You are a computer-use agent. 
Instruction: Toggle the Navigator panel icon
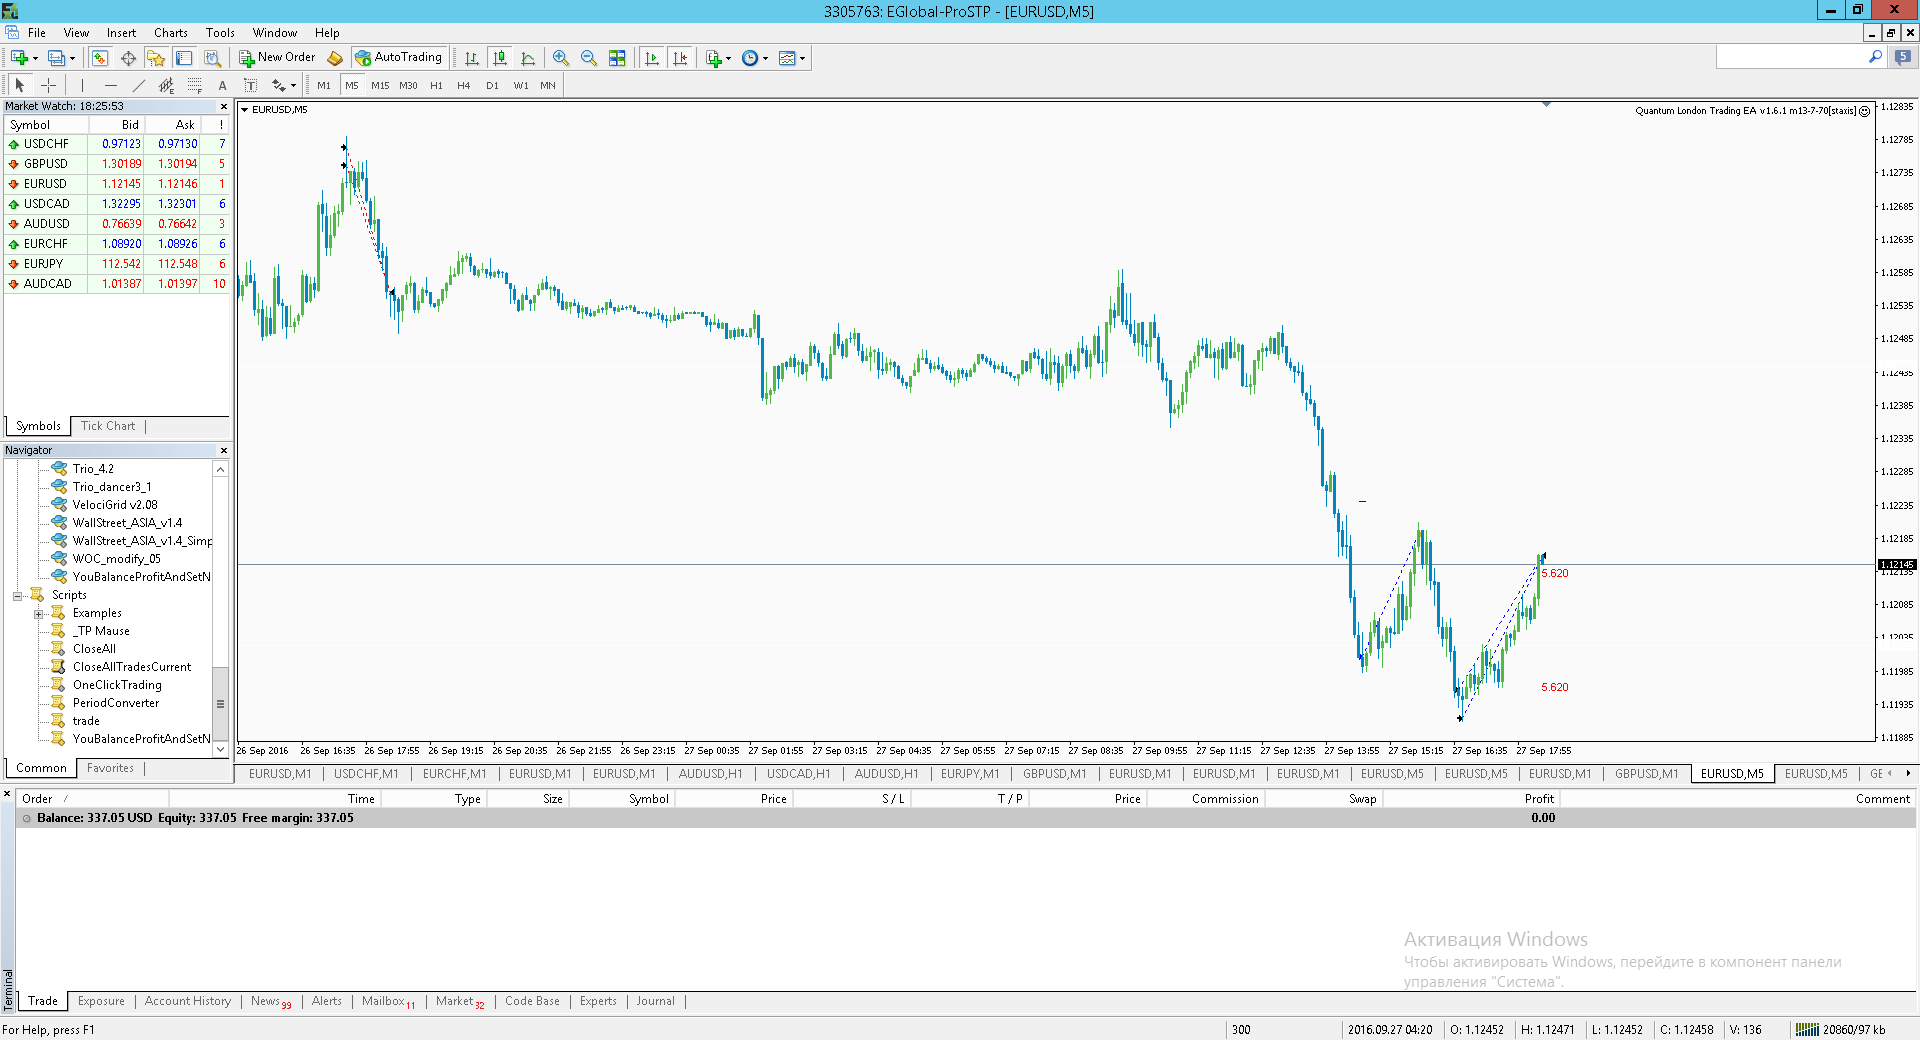click(x=156, y=58)
